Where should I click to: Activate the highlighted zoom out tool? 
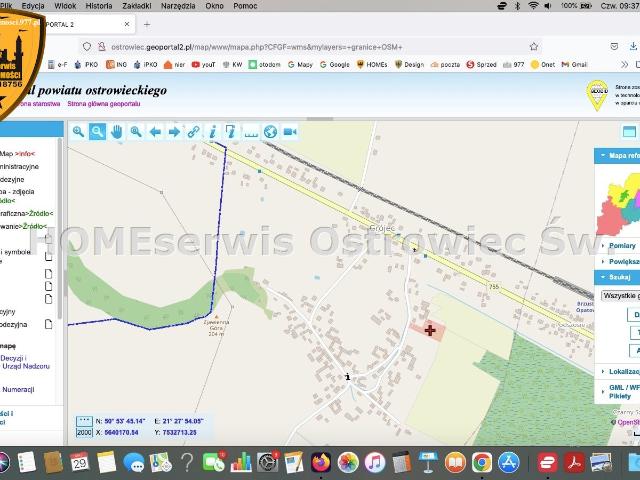click(x=97, y=131)
